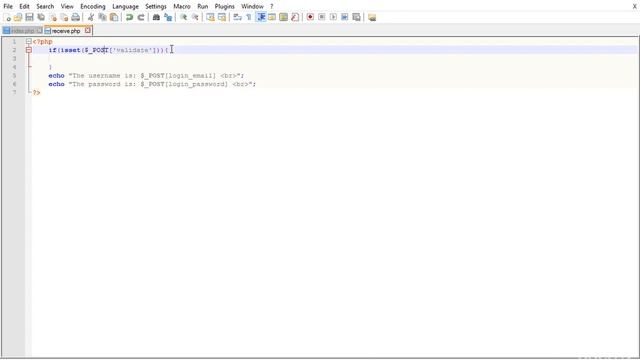Close the document with top-right X button

tap(635, 6)
